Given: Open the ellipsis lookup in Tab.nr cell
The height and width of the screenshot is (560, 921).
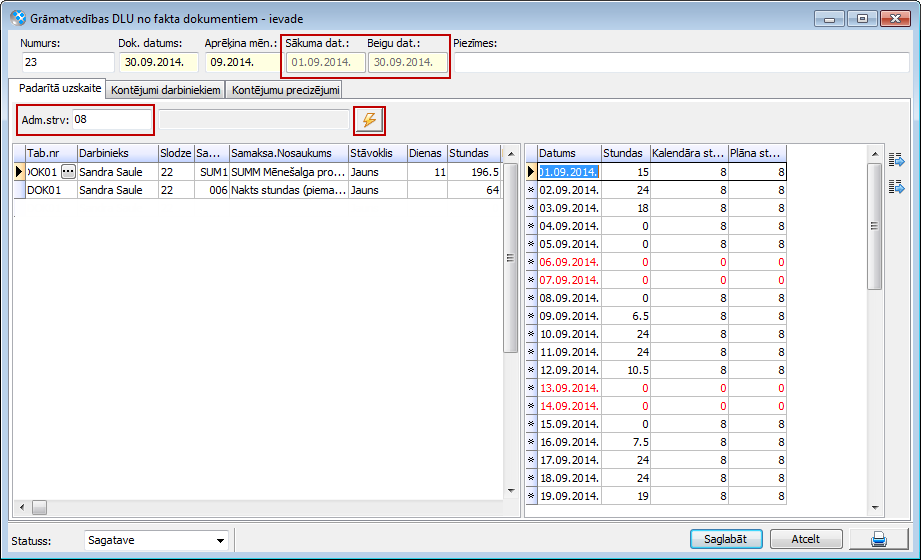Looking at the screenshot, I should click(68, 172).
